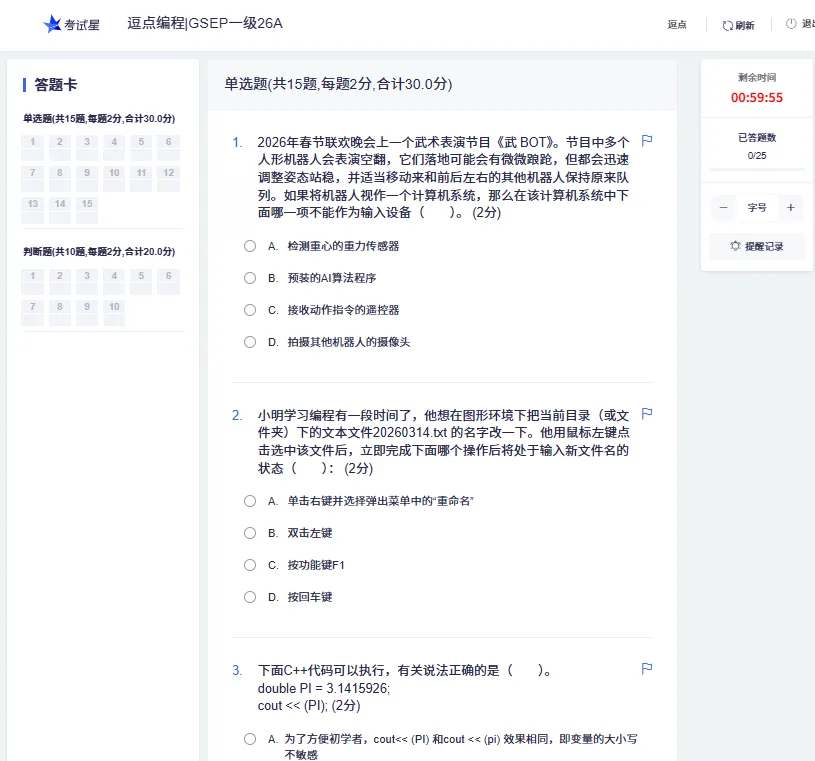The width and height of the screenshot is (815, 761).
Task: Click the 答题卡 panel heading
Action: [56, 85]
